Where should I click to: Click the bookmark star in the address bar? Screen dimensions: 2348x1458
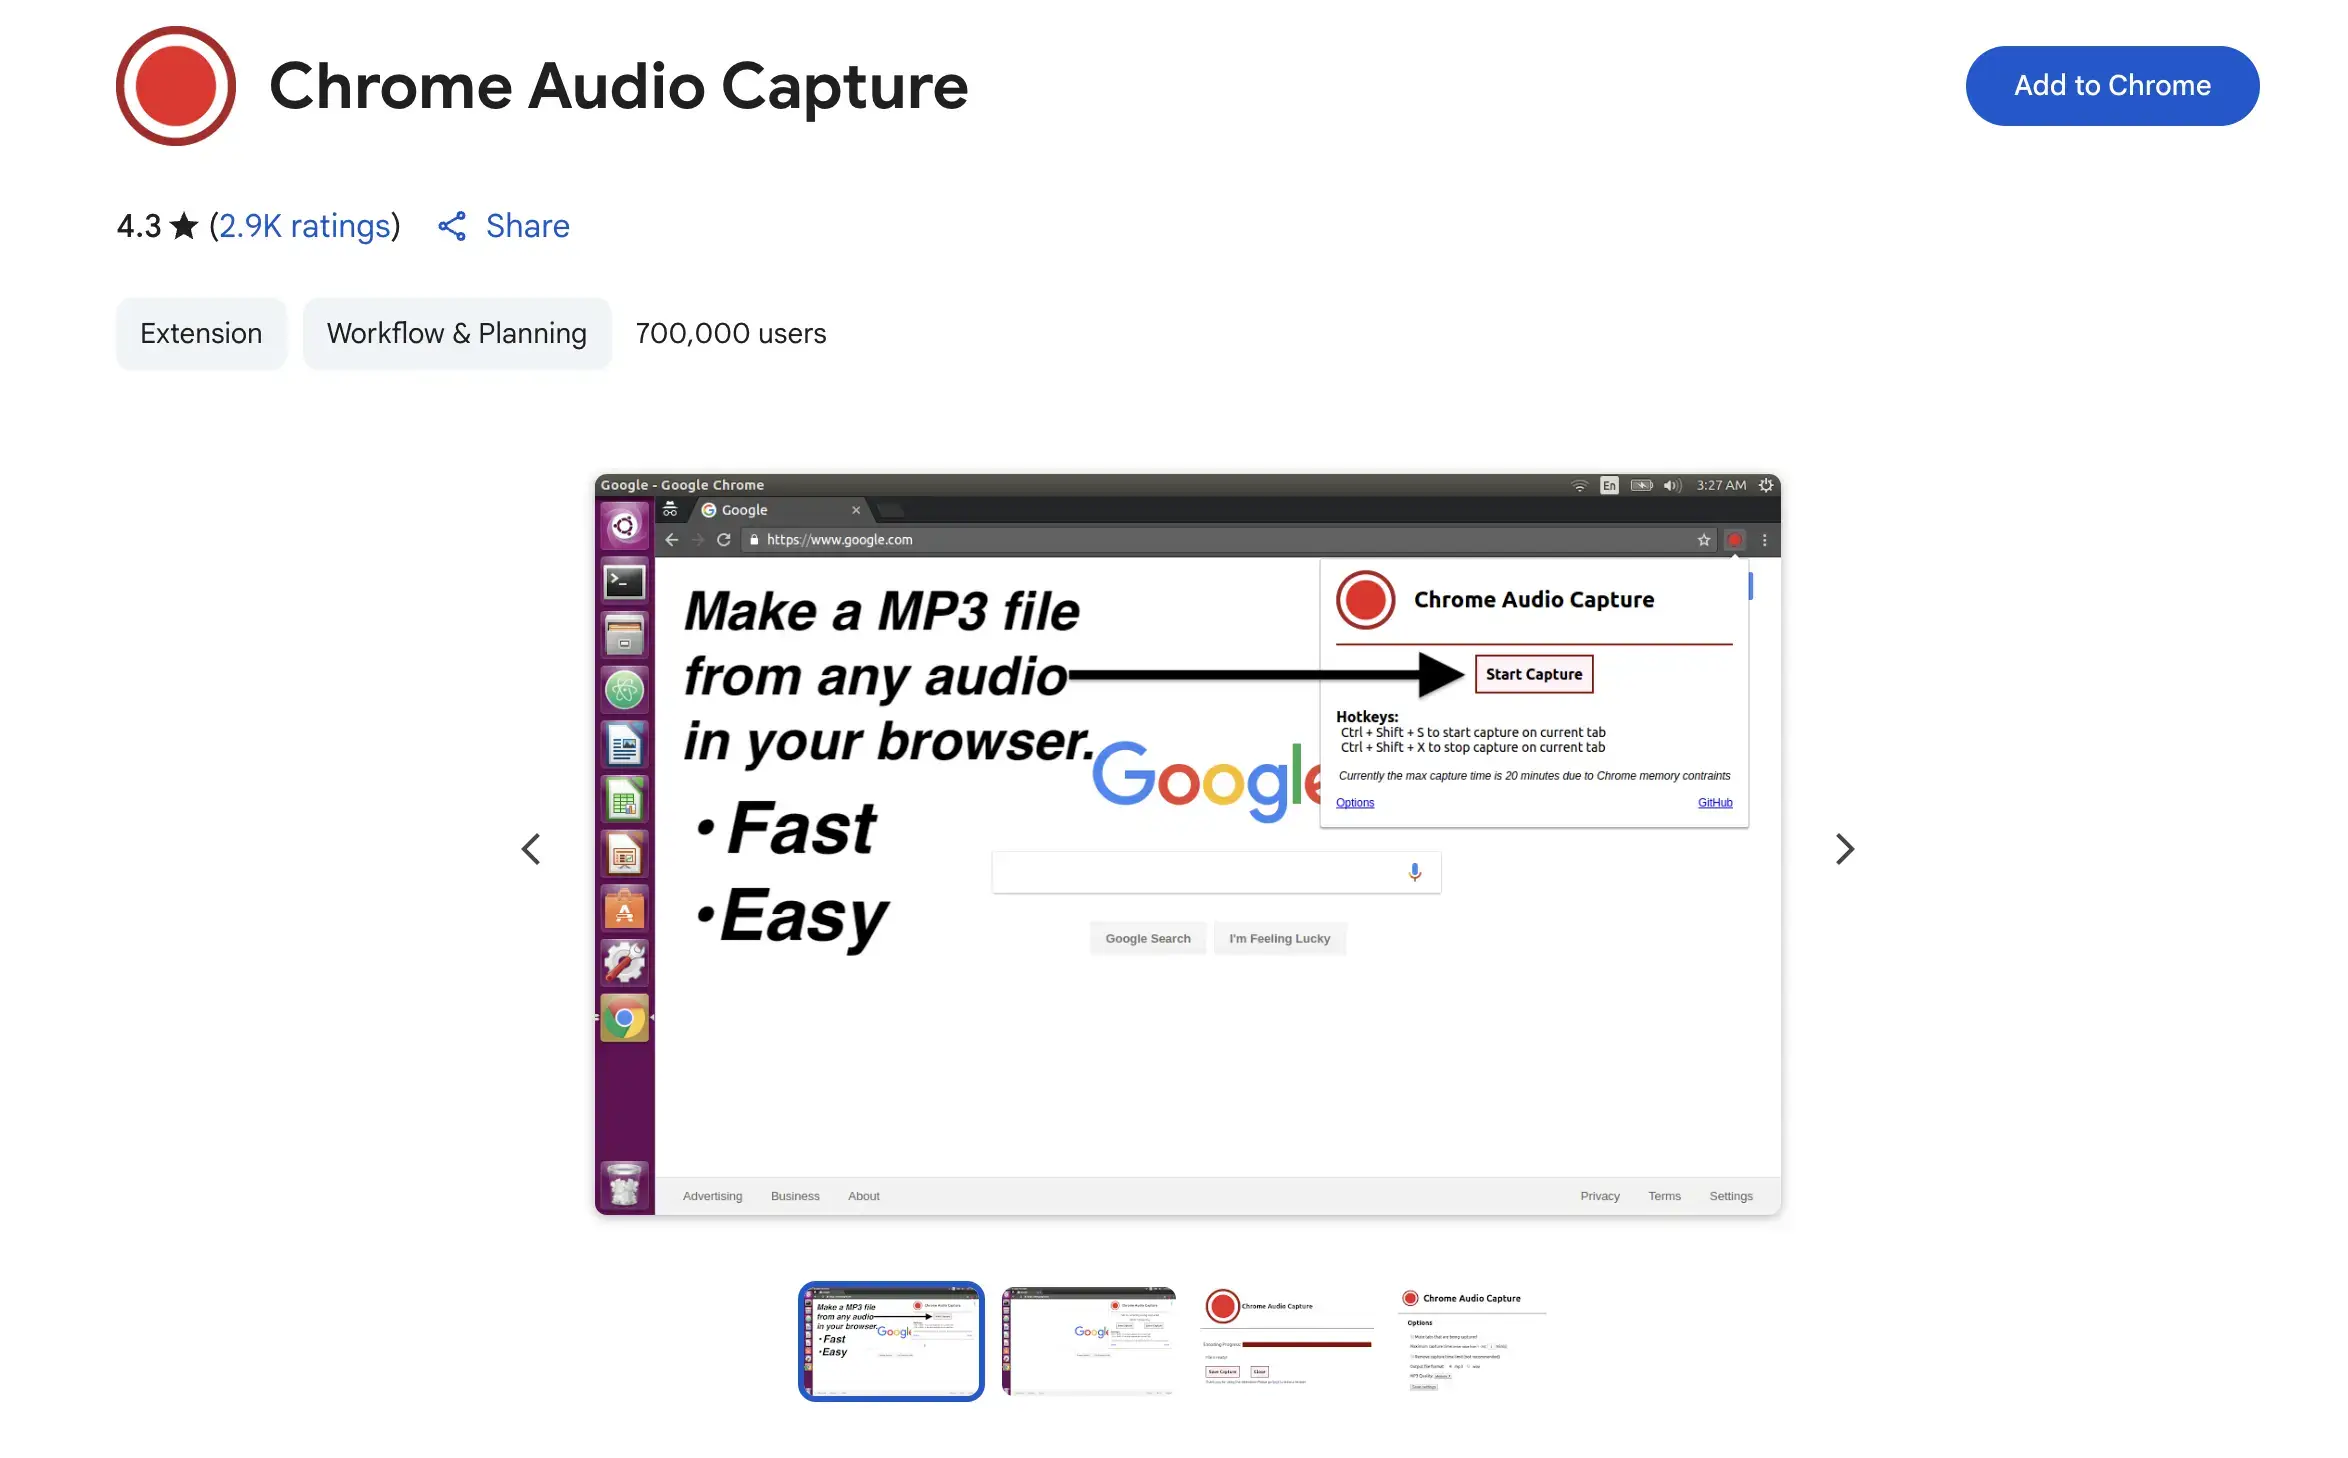pyautogui.click(x=1703, y=539)
